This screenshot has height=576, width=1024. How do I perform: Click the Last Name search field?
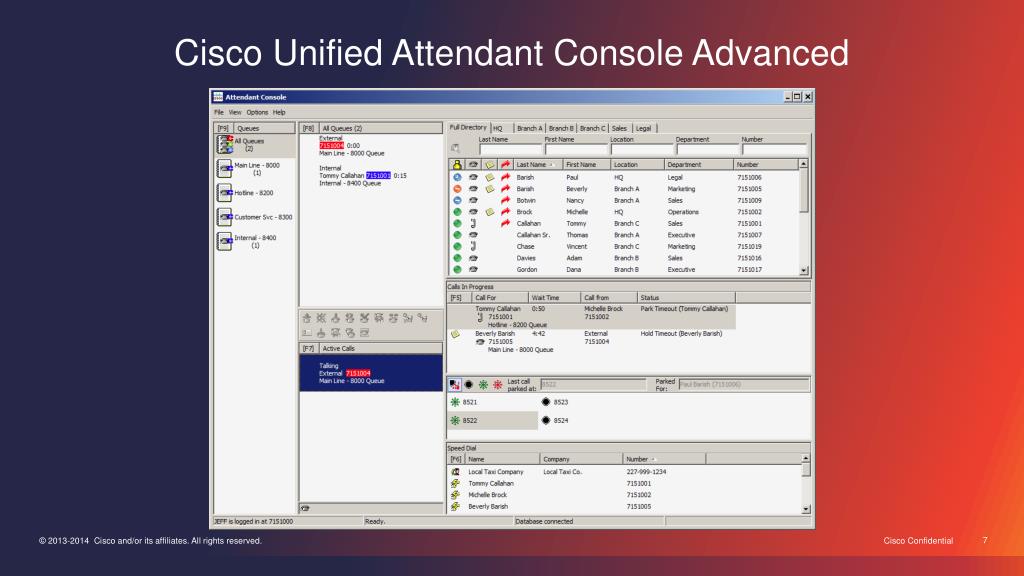point(510,149)
